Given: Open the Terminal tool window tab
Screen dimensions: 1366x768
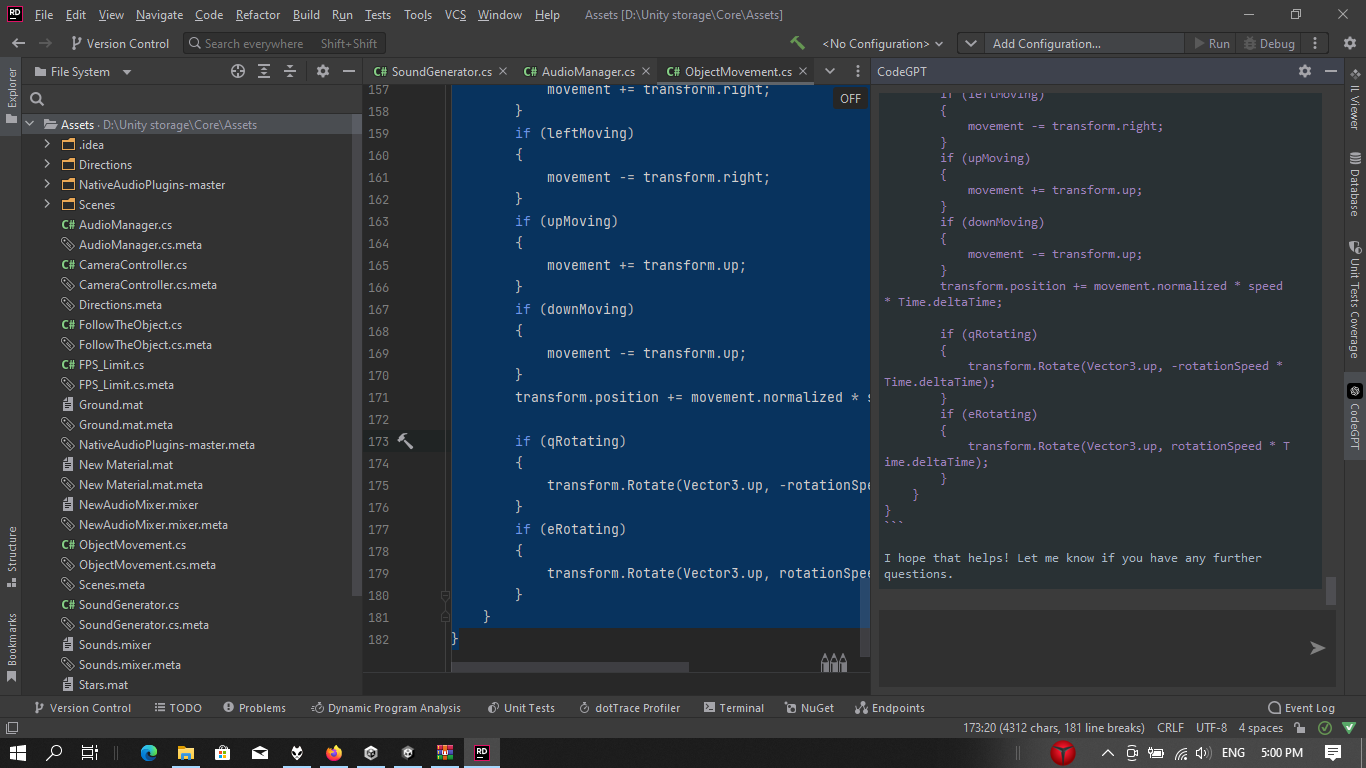Looking at the screenshot, I should [x=733, y=708].
